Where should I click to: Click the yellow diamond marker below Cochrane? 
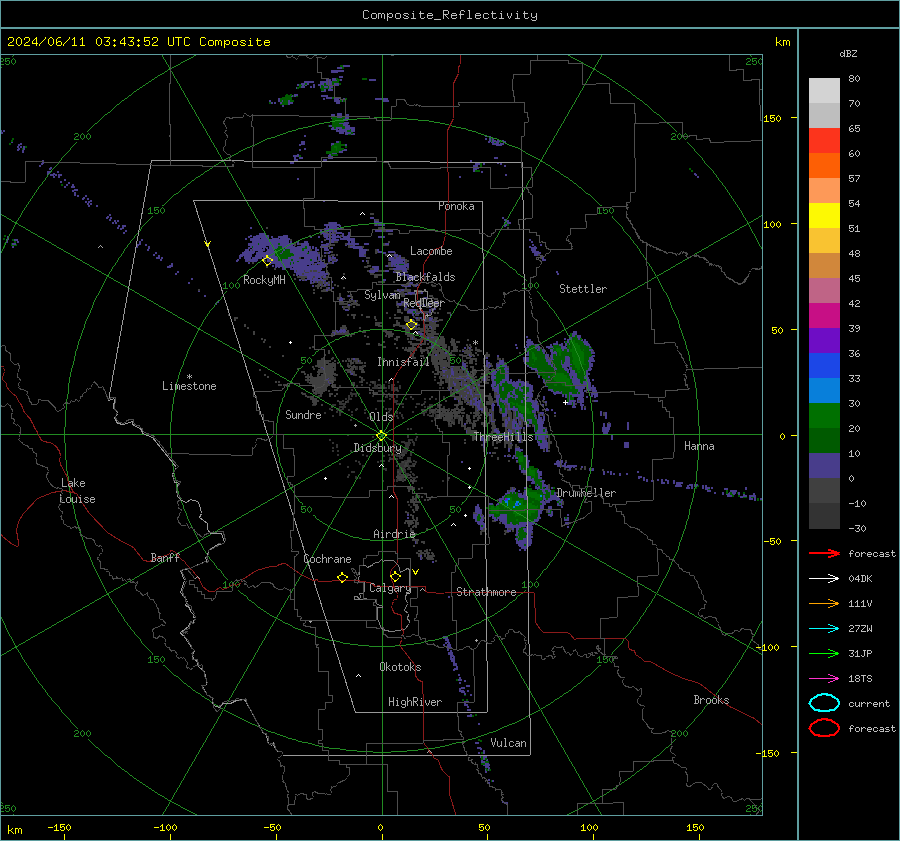[x=342, y=578]
